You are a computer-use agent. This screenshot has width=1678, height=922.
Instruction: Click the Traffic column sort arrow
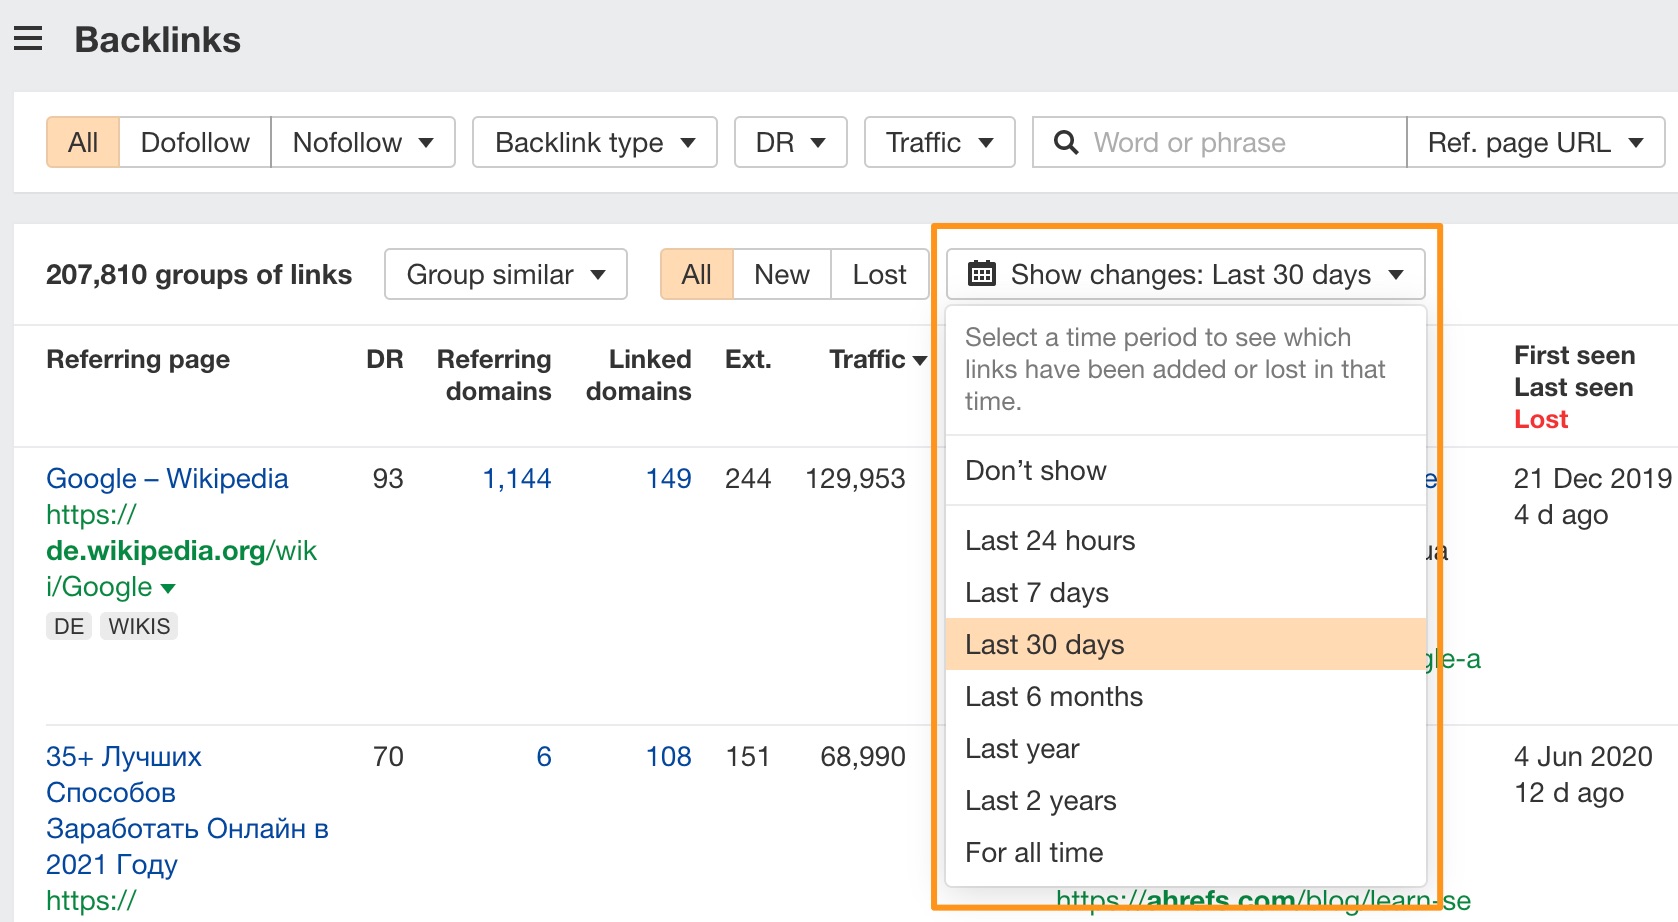pyautogui.click(x=920, y=360)
